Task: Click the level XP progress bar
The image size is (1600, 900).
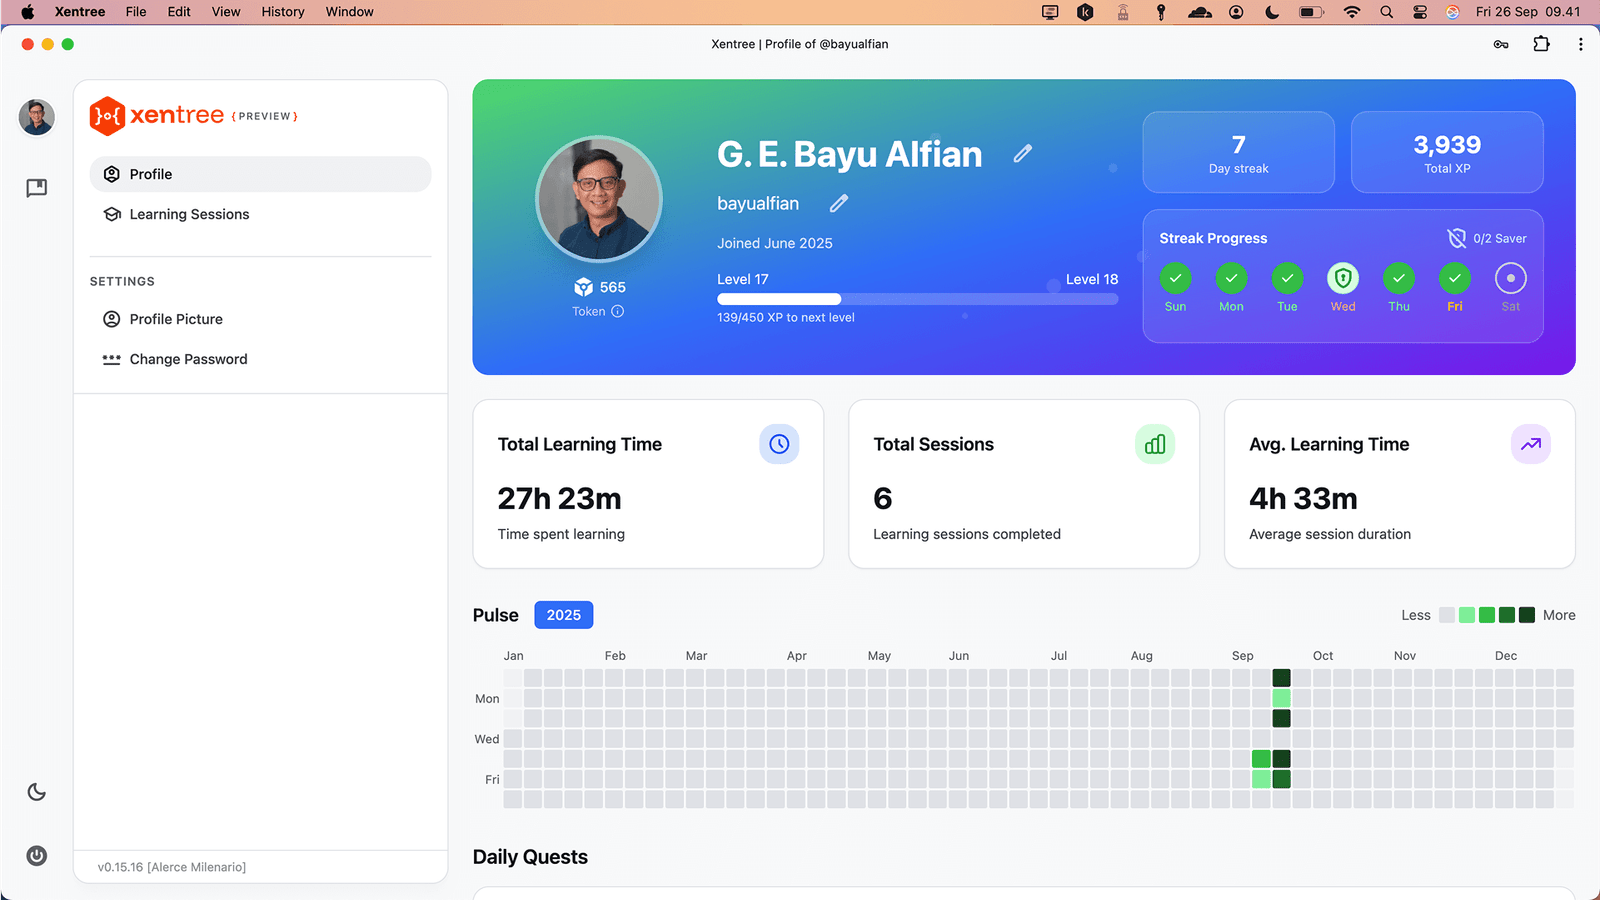Action: coord(917,299)
